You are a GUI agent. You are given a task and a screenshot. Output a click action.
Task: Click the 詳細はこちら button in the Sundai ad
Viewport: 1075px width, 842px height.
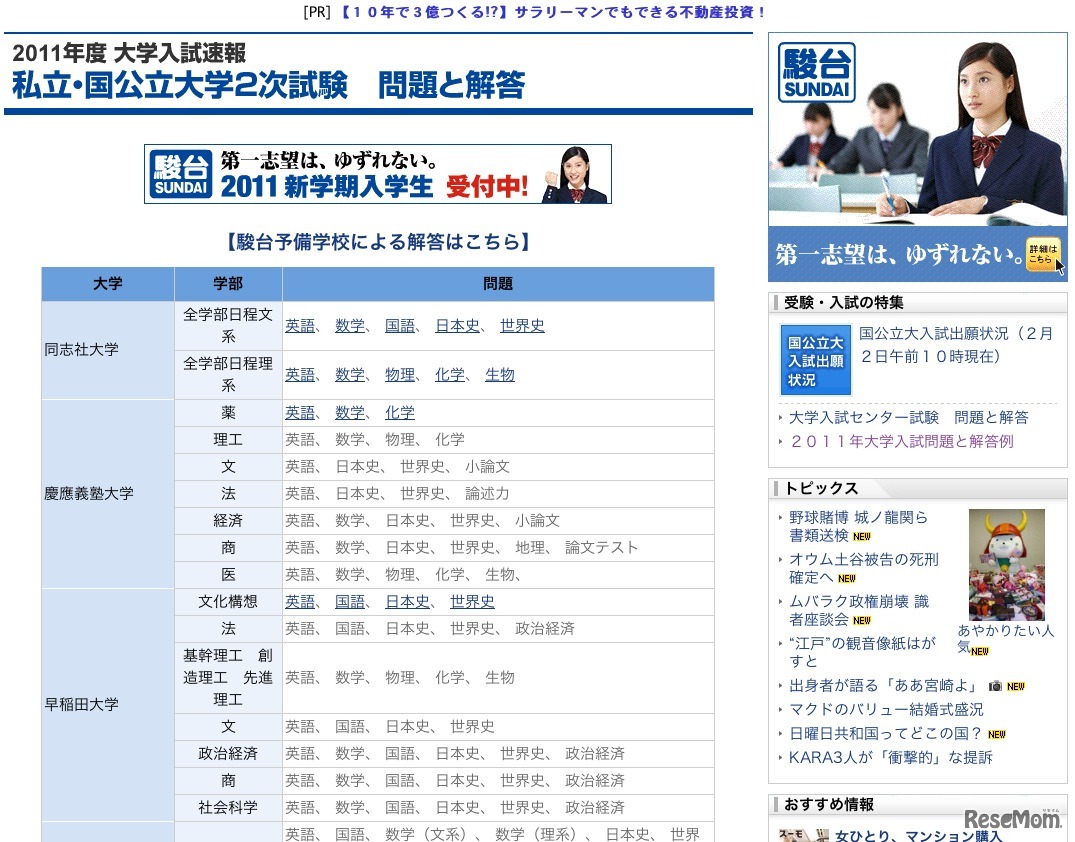point(1043,255)
